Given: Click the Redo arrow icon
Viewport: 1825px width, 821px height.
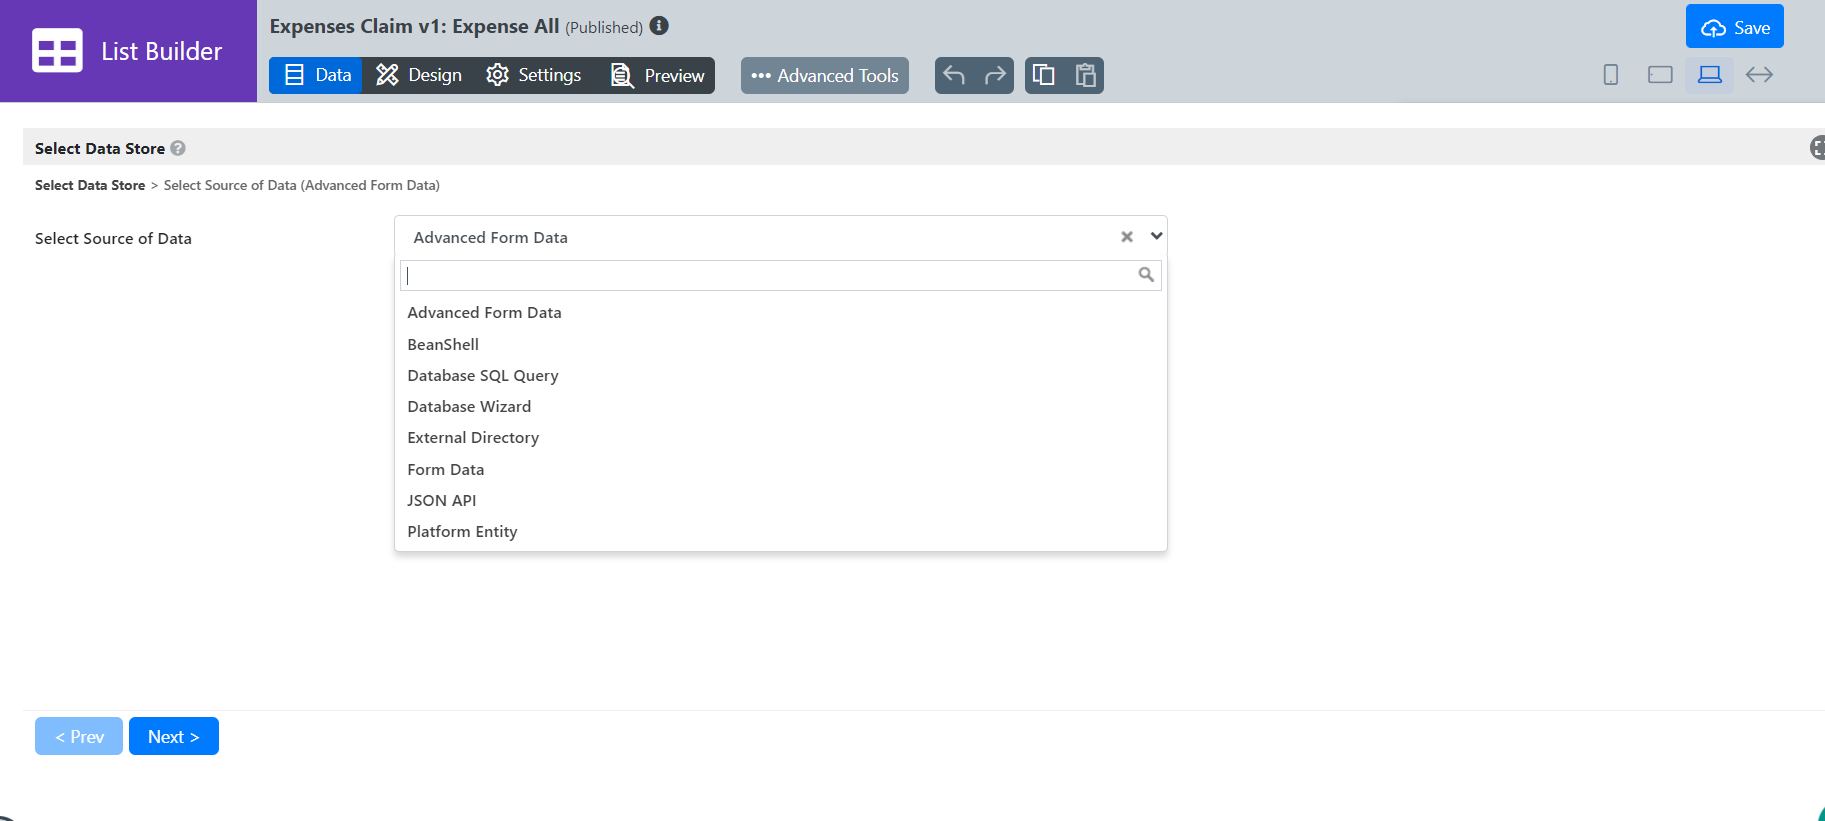Looking at the screenshot, I should (x=995, y=75).
